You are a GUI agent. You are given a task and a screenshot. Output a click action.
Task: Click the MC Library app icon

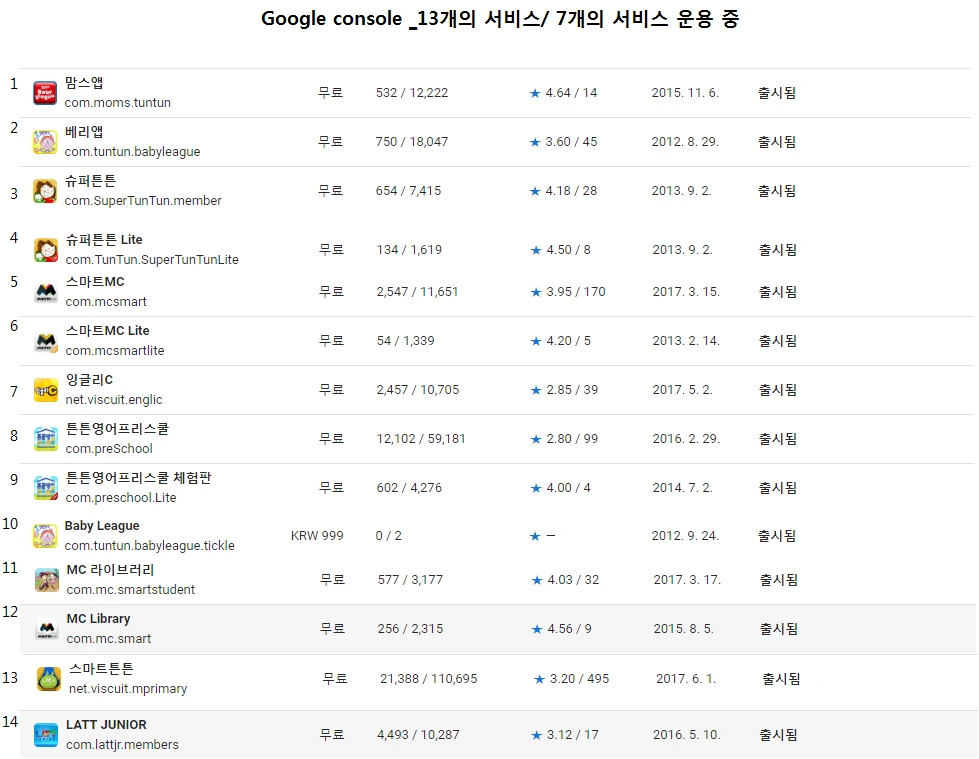click(47, 629)
